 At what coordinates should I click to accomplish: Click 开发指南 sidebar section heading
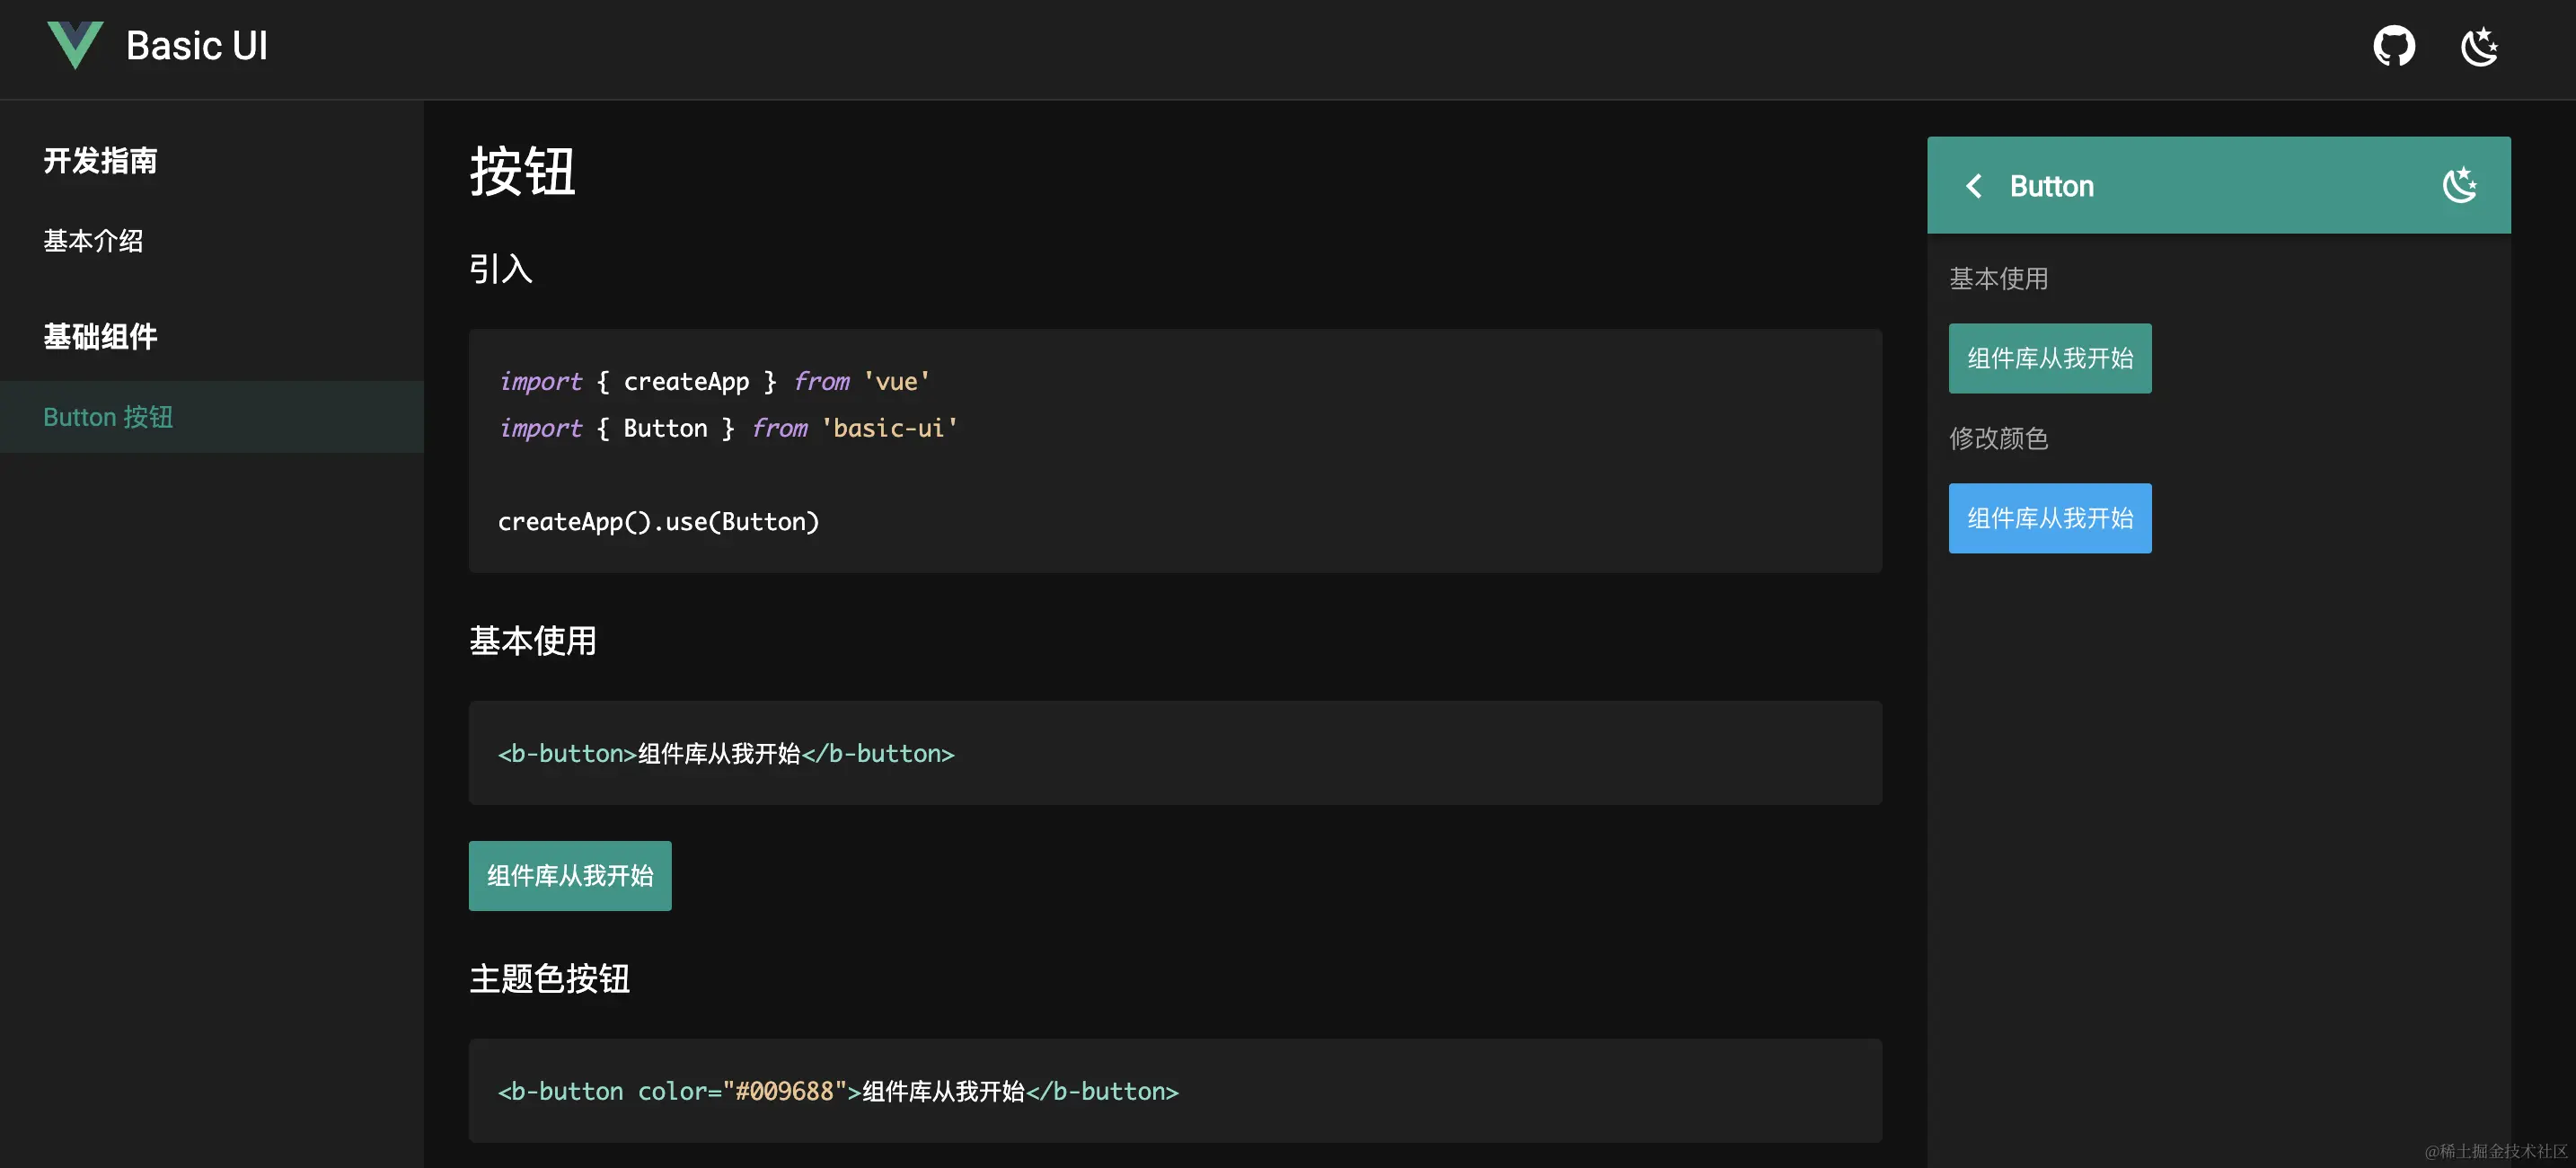(x=100, y=161)
